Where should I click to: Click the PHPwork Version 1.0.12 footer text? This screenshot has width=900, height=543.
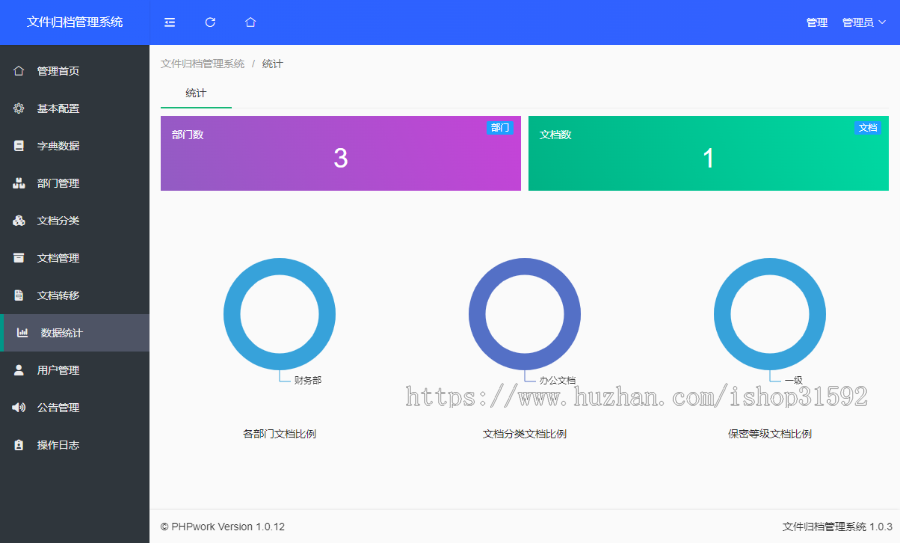point(223,526)
